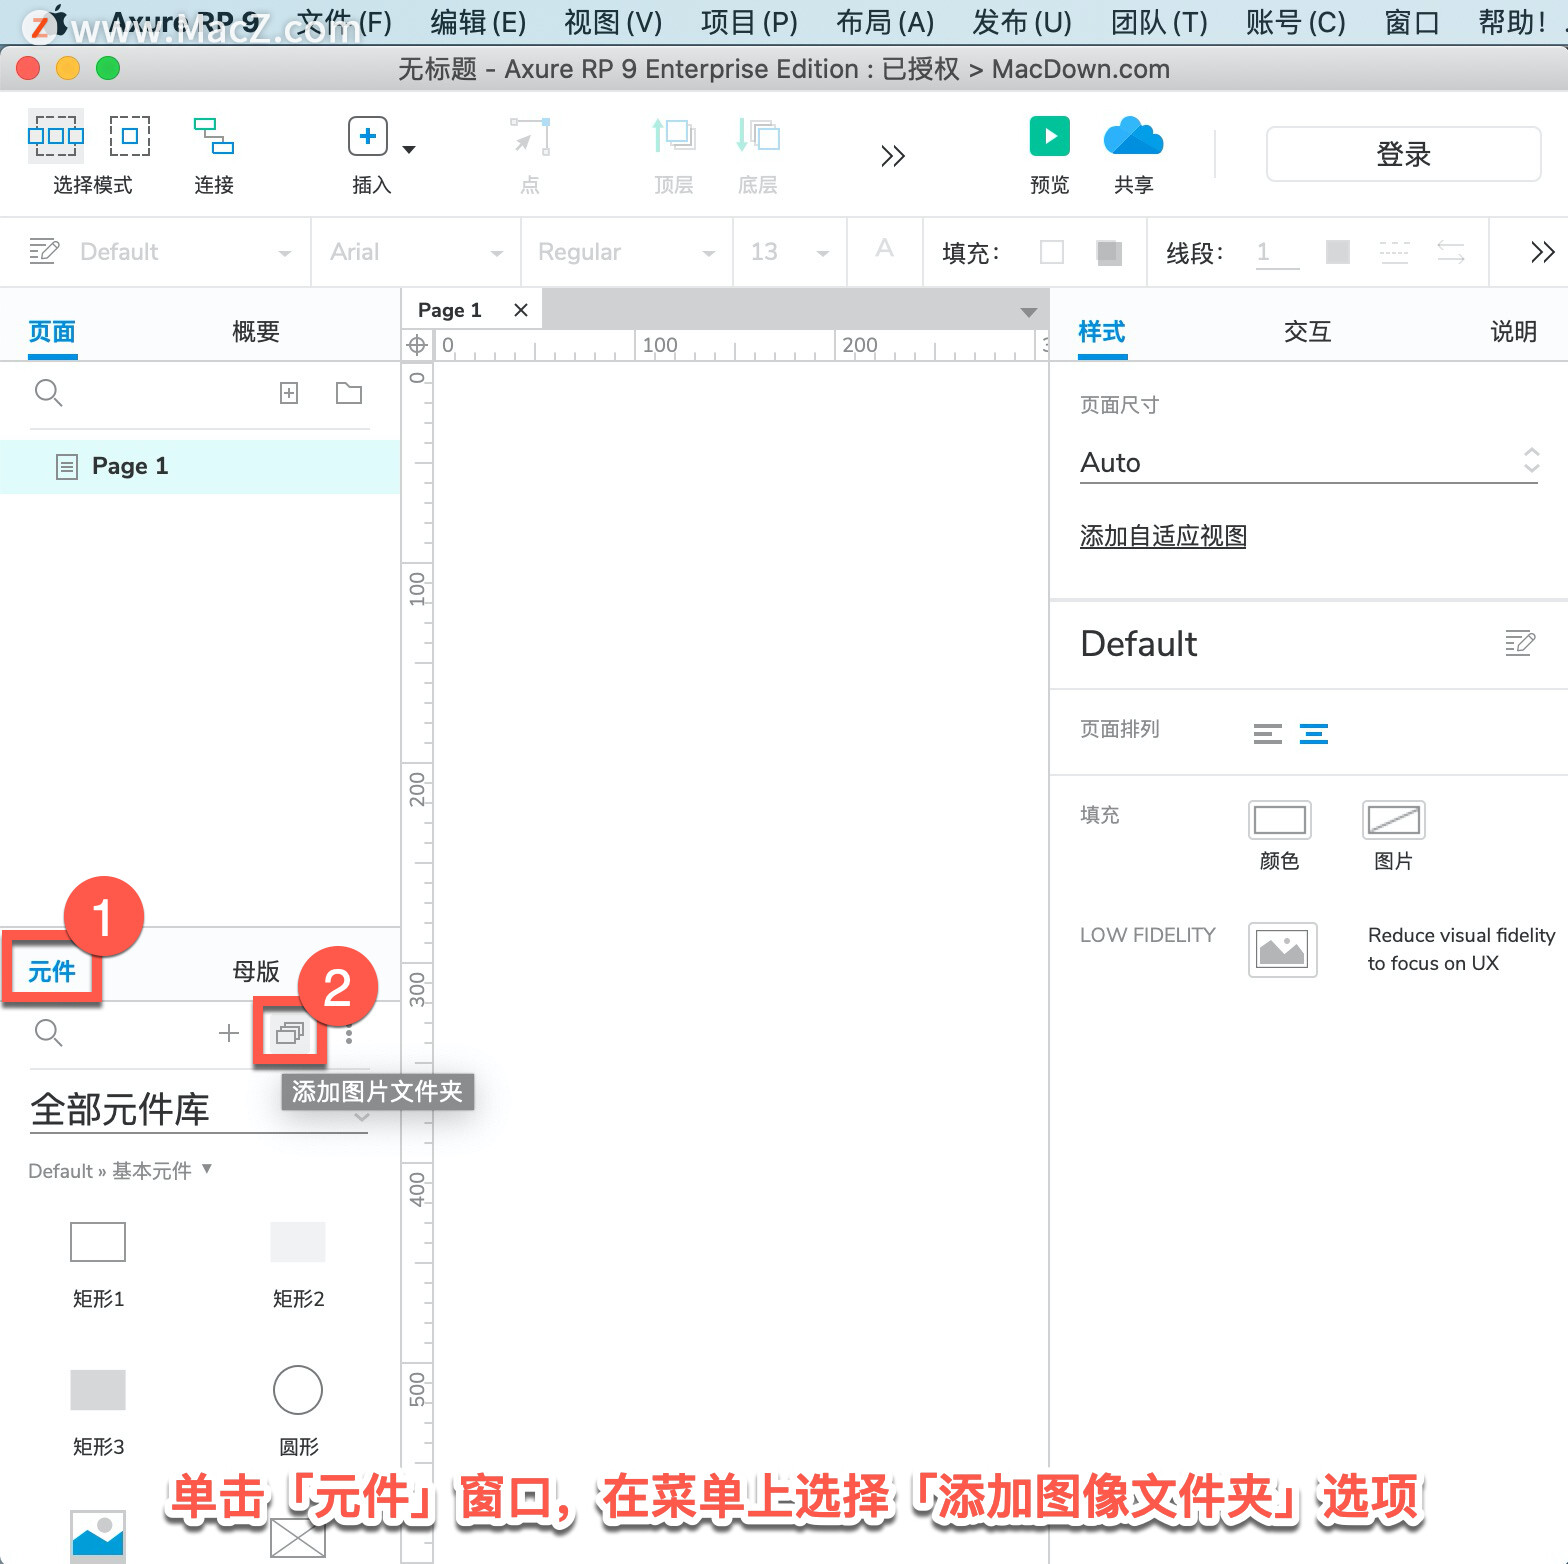The width and height of the screenshot is (1568, 1564).
Task: Click the login button
Action: click(x=1403, y=154)
